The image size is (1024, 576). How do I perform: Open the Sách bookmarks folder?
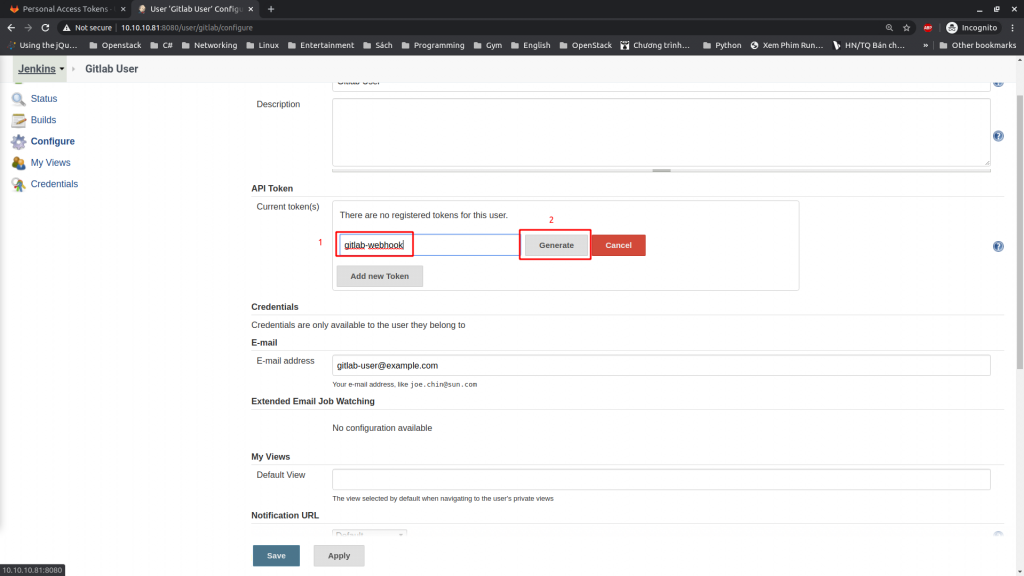pos(377,45)
